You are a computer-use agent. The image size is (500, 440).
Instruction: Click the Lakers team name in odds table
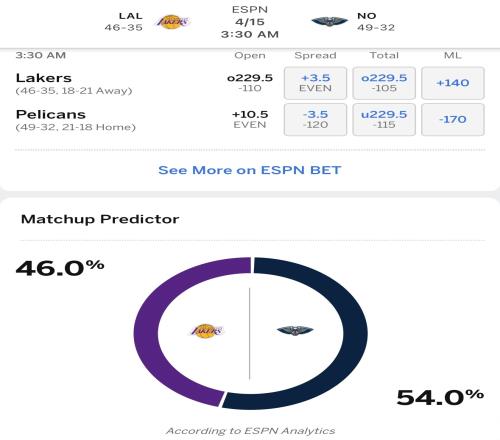click(x=44, y=78)
